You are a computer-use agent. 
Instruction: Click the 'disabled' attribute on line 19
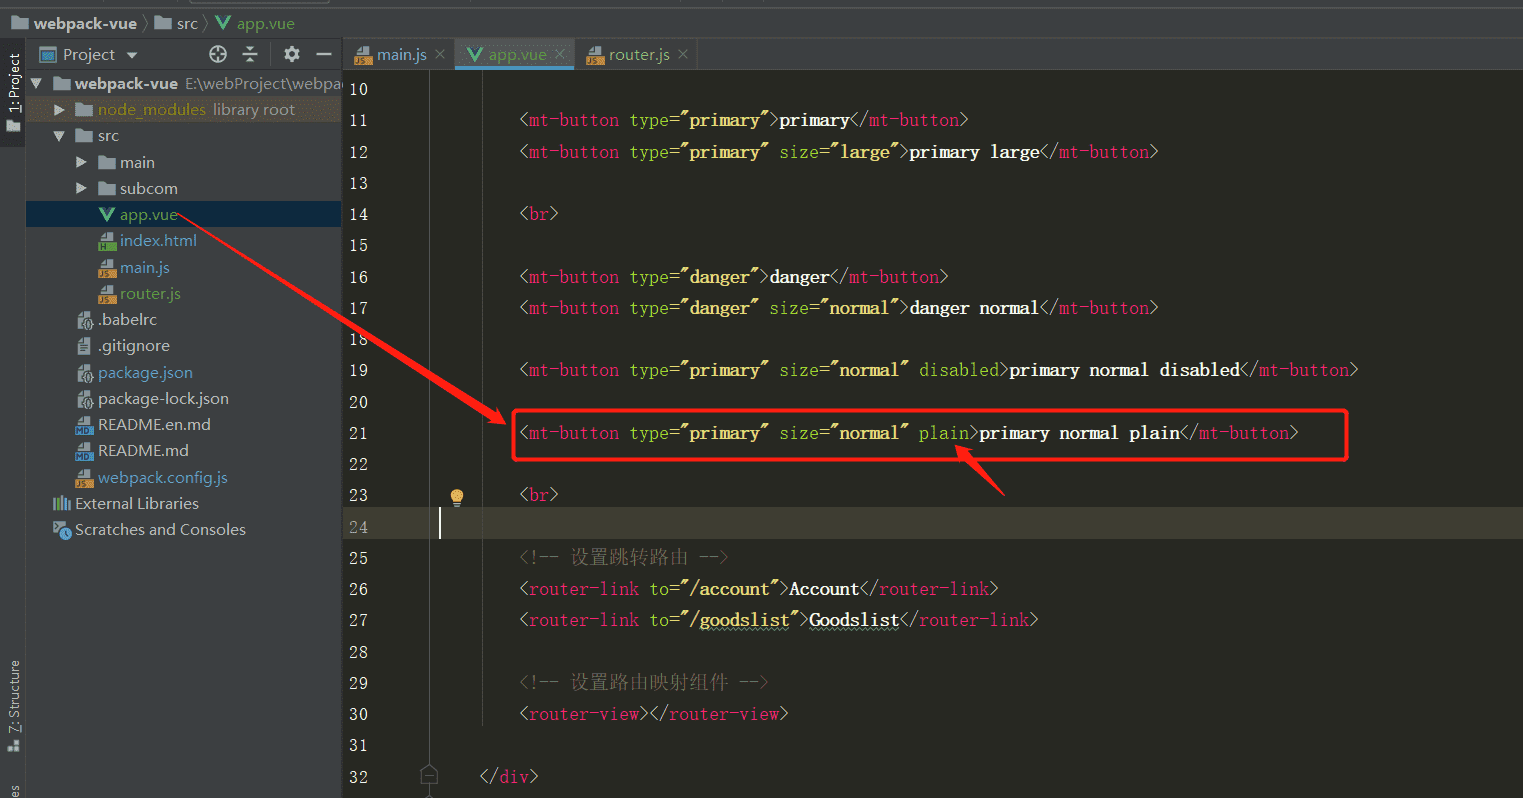coord(959,370)
